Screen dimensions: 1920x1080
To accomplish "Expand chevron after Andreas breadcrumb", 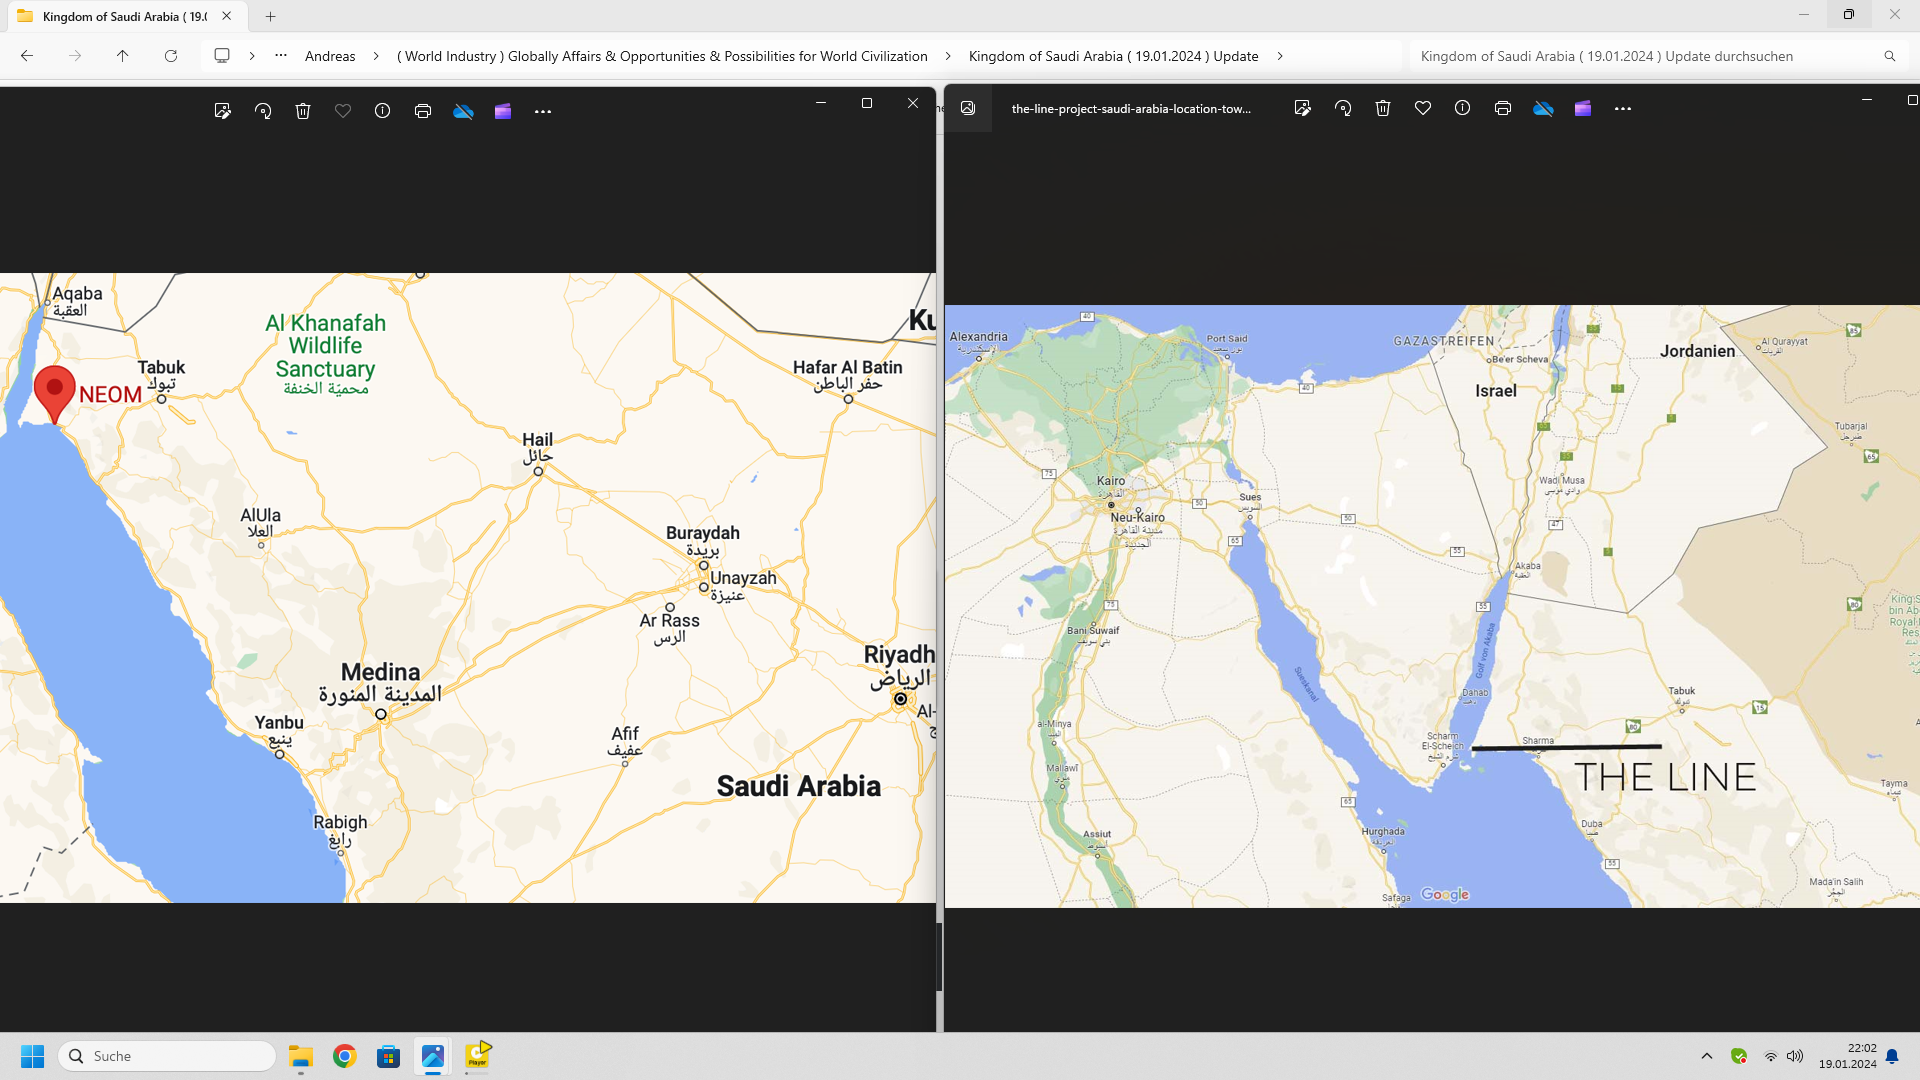I will (x=376, y=56).
